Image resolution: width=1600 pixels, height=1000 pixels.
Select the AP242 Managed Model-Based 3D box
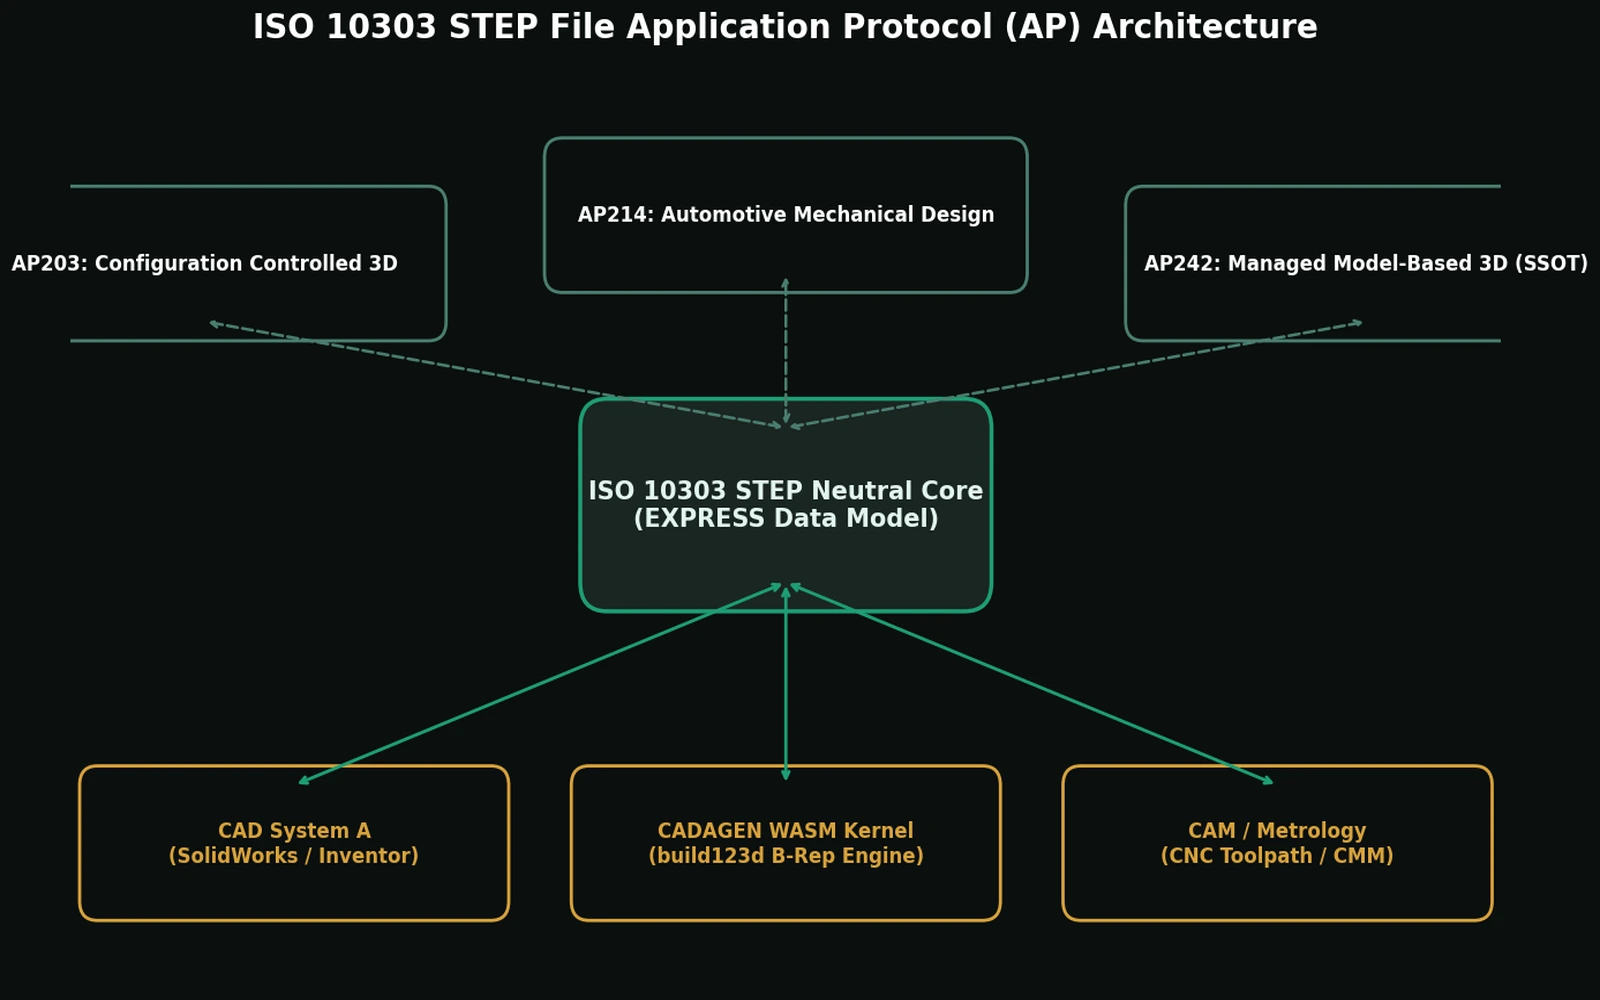1313,263
